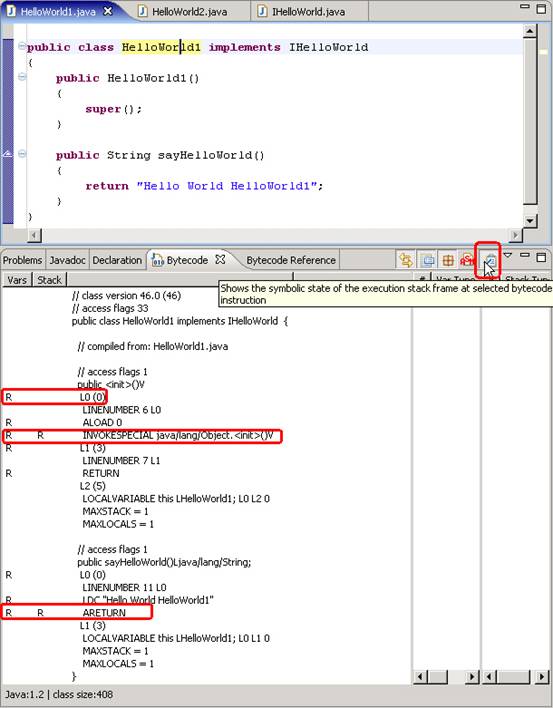The height and width of the screenshot is (708, 553).
Task: Click the editor vertical scrollbar down arrow
Action: (x=530, y=221)
